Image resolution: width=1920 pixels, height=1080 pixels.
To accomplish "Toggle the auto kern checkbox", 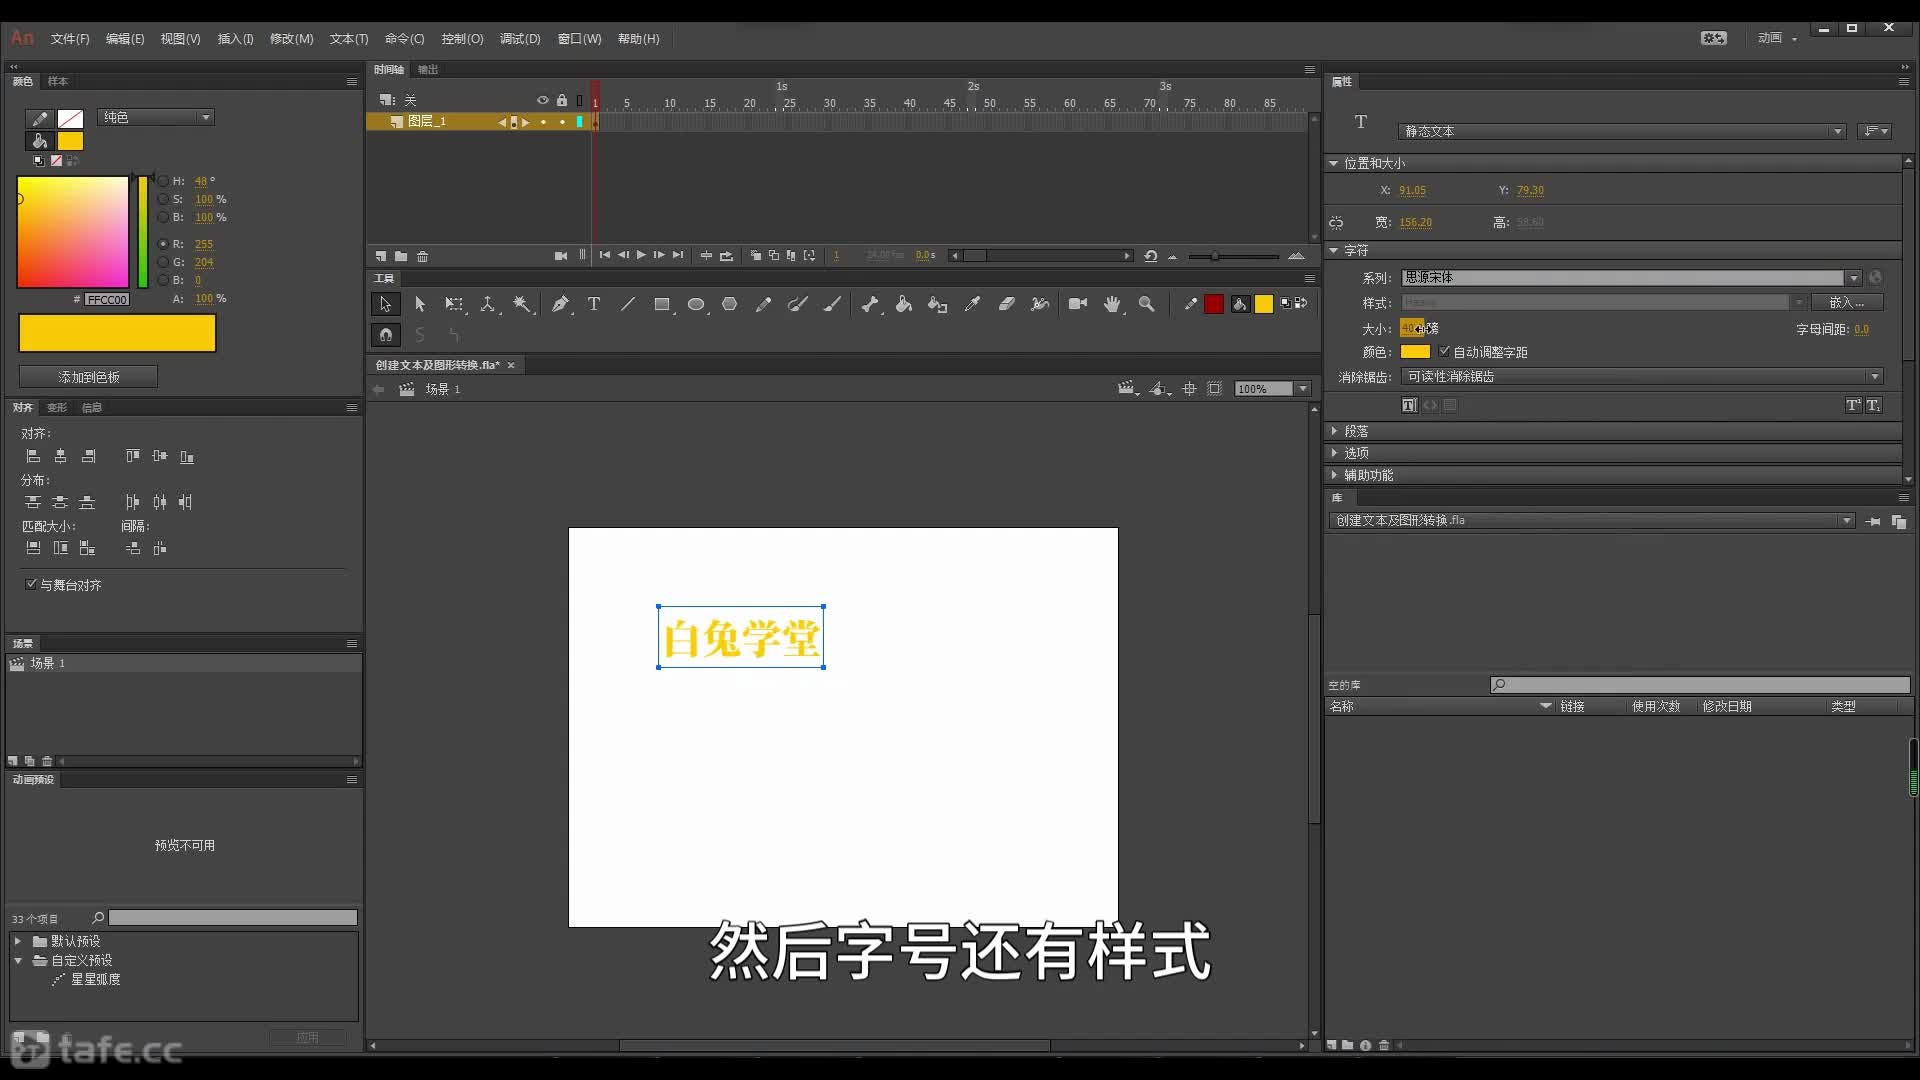I will 1444,351.
